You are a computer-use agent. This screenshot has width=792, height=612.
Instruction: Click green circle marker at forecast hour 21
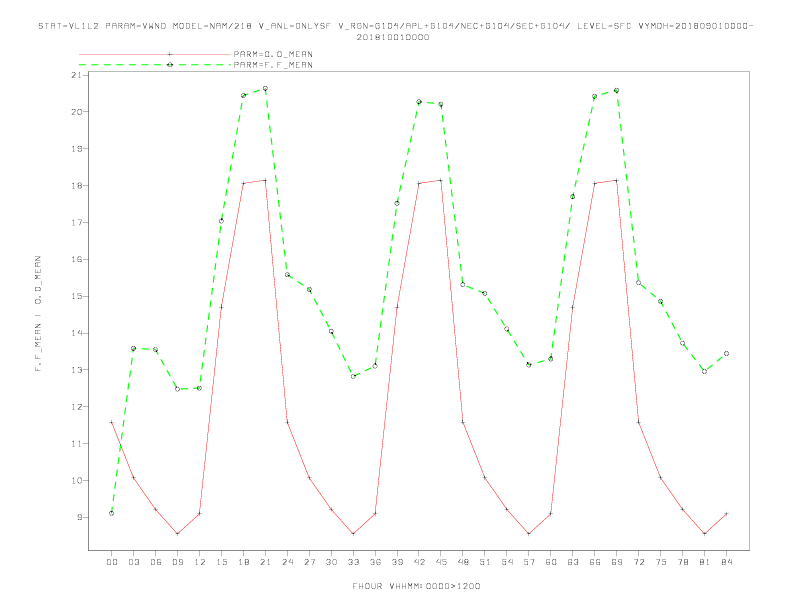pyautogui.click(x=265, y=89)
